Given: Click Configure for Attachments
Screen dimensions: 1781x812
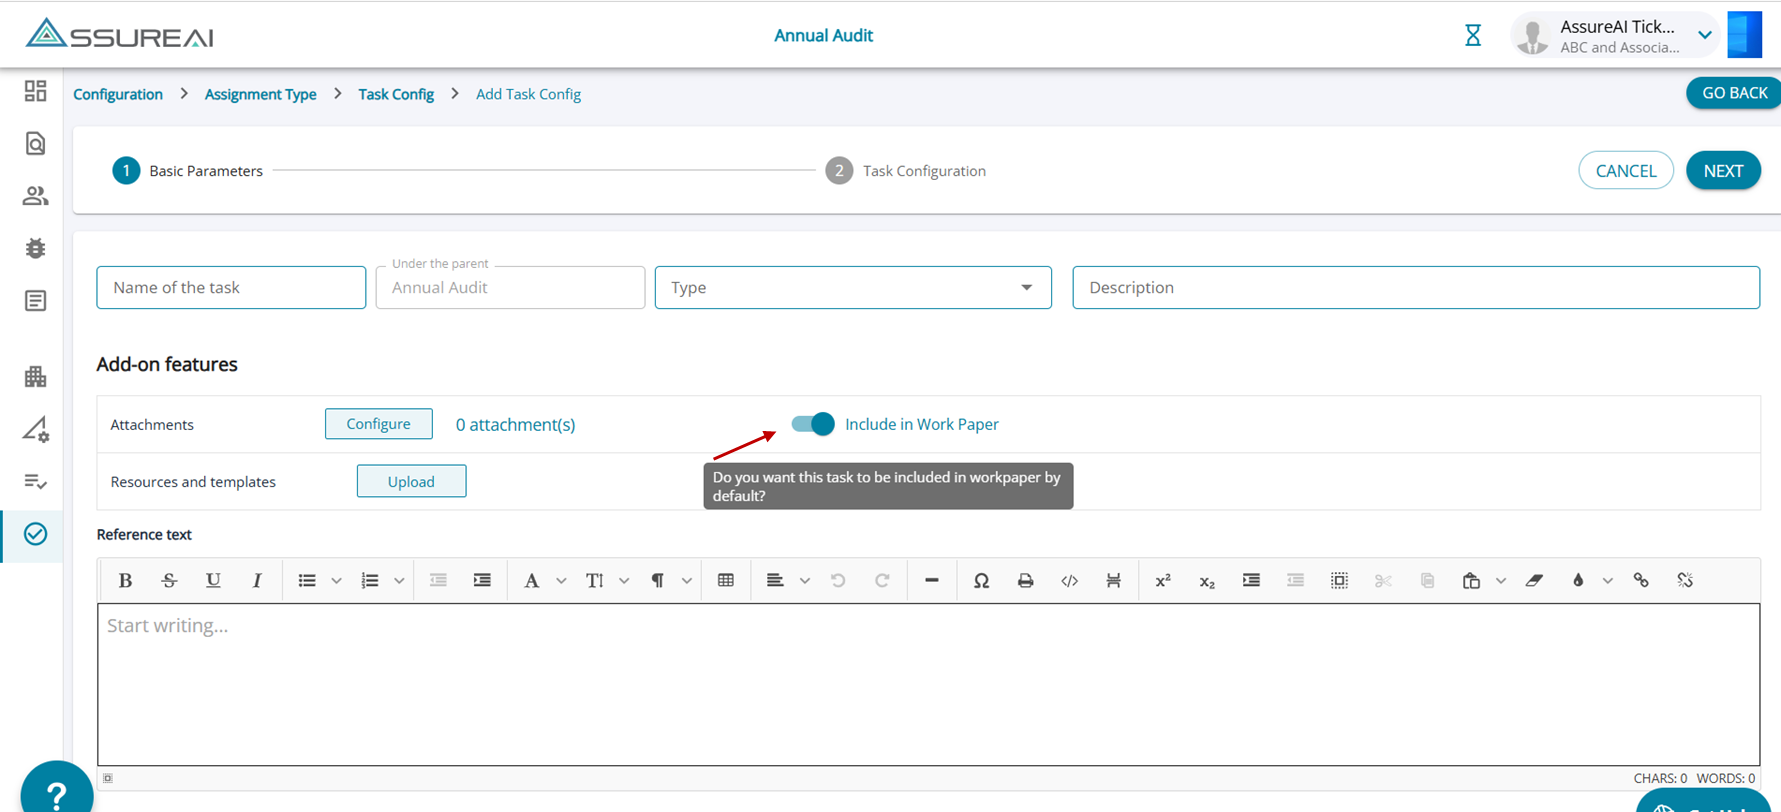Looking at the screenshot, I should click(x=379, y=424).
